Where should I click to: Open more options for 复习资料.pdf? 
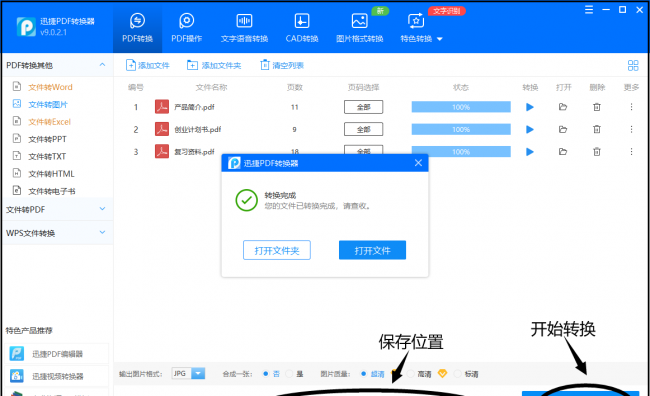pyautogui.click(x=631, y=151)
